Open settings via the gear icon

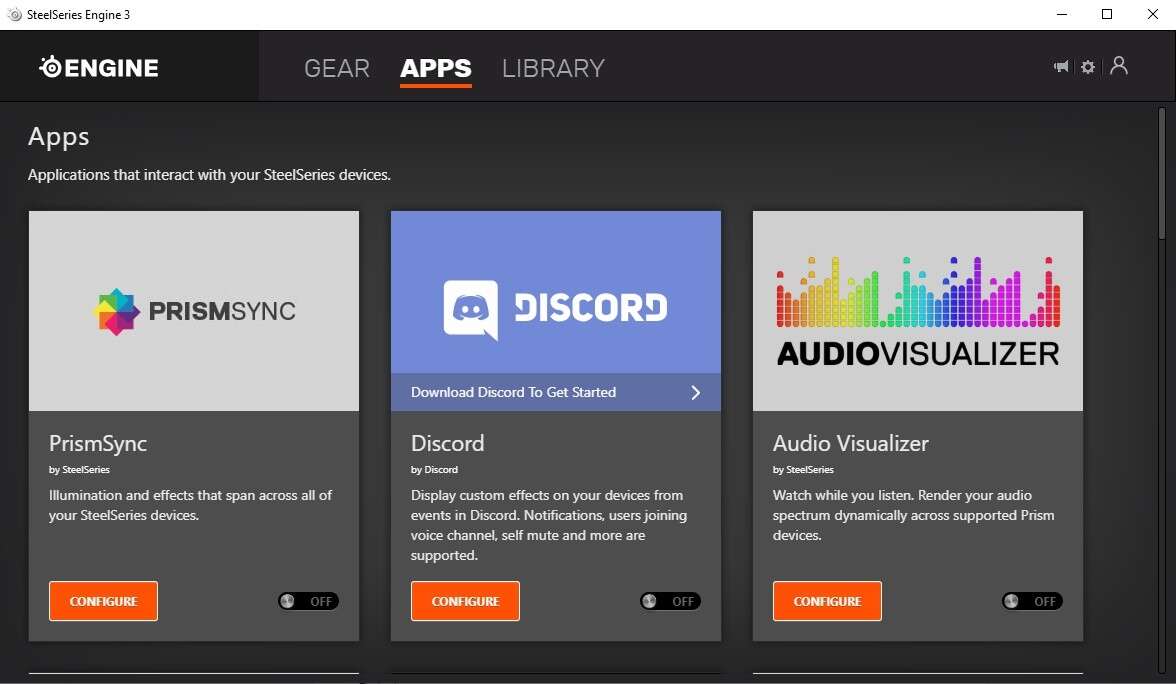pos(1088,67)
